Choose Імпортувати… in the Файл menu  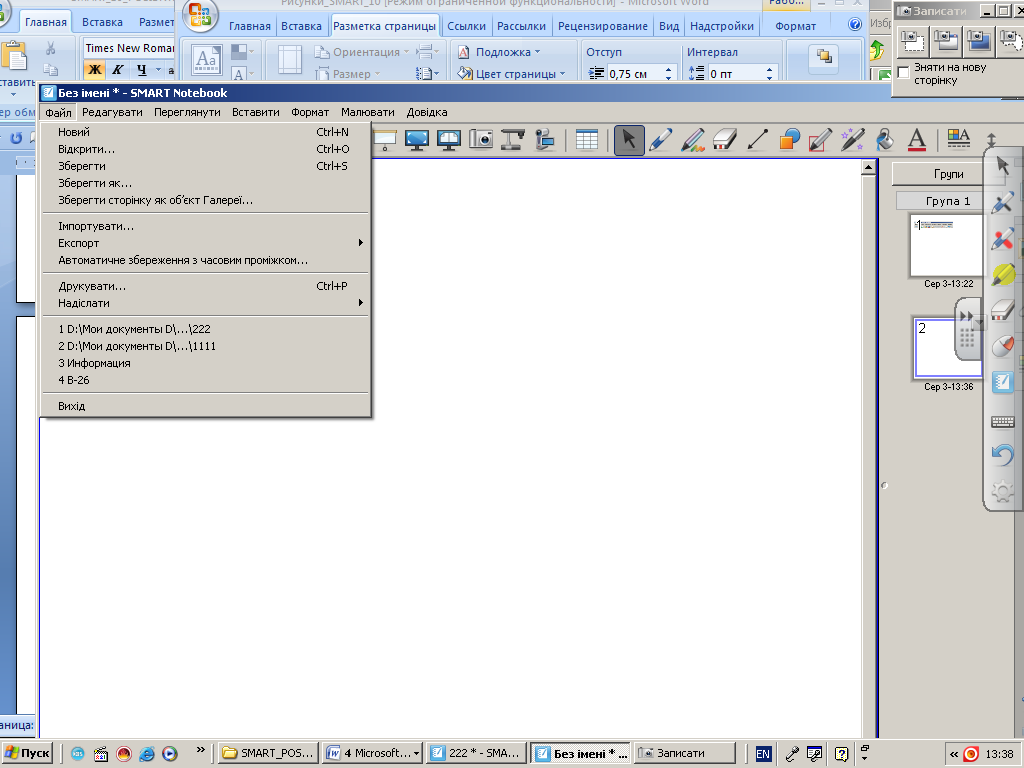(205, 226)
